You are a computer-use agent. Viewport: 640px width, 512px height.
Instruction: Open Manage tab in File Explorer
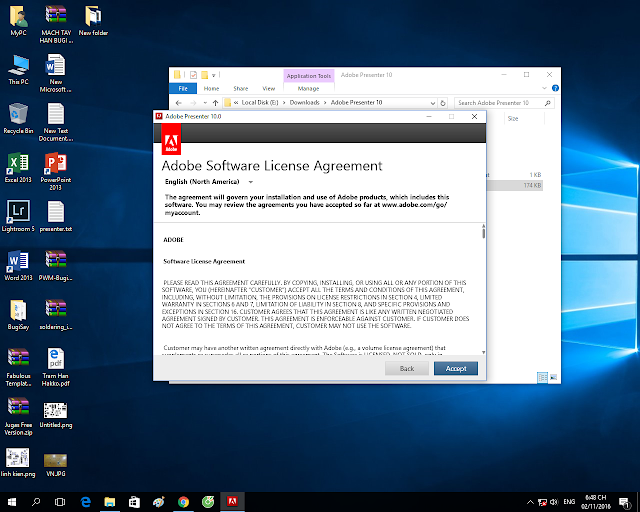pyautogui.click(x=309, y=88)
